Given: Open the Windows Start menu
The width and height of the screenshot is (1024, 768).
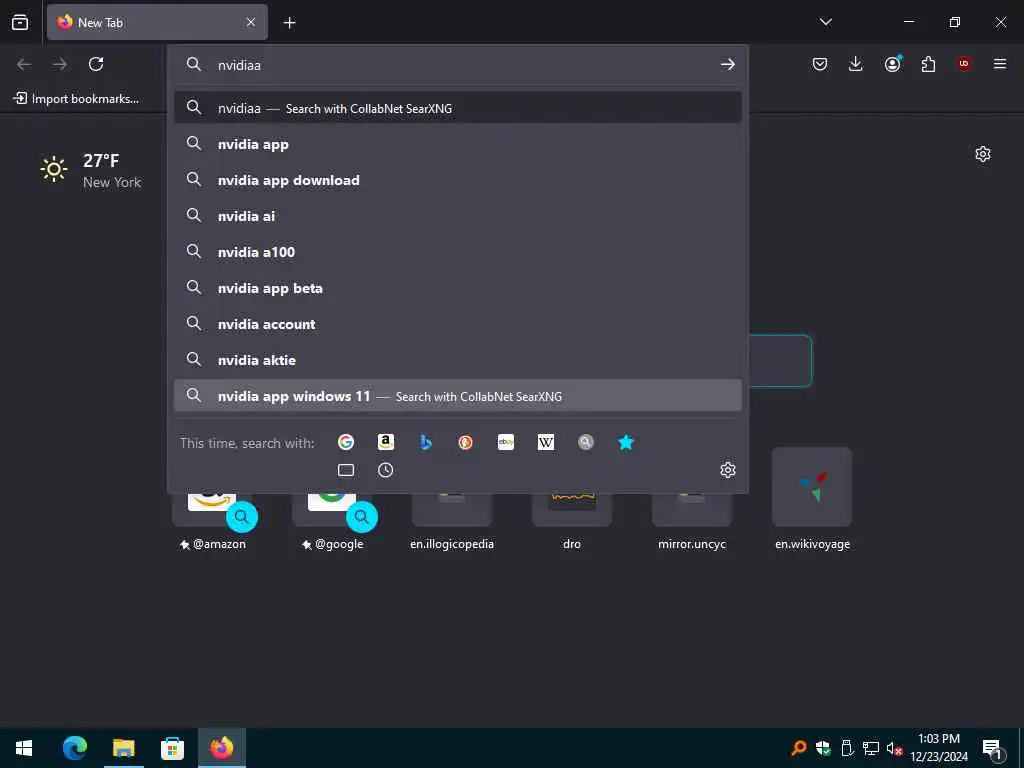Looking at the screenshot, I should (24, 748).
